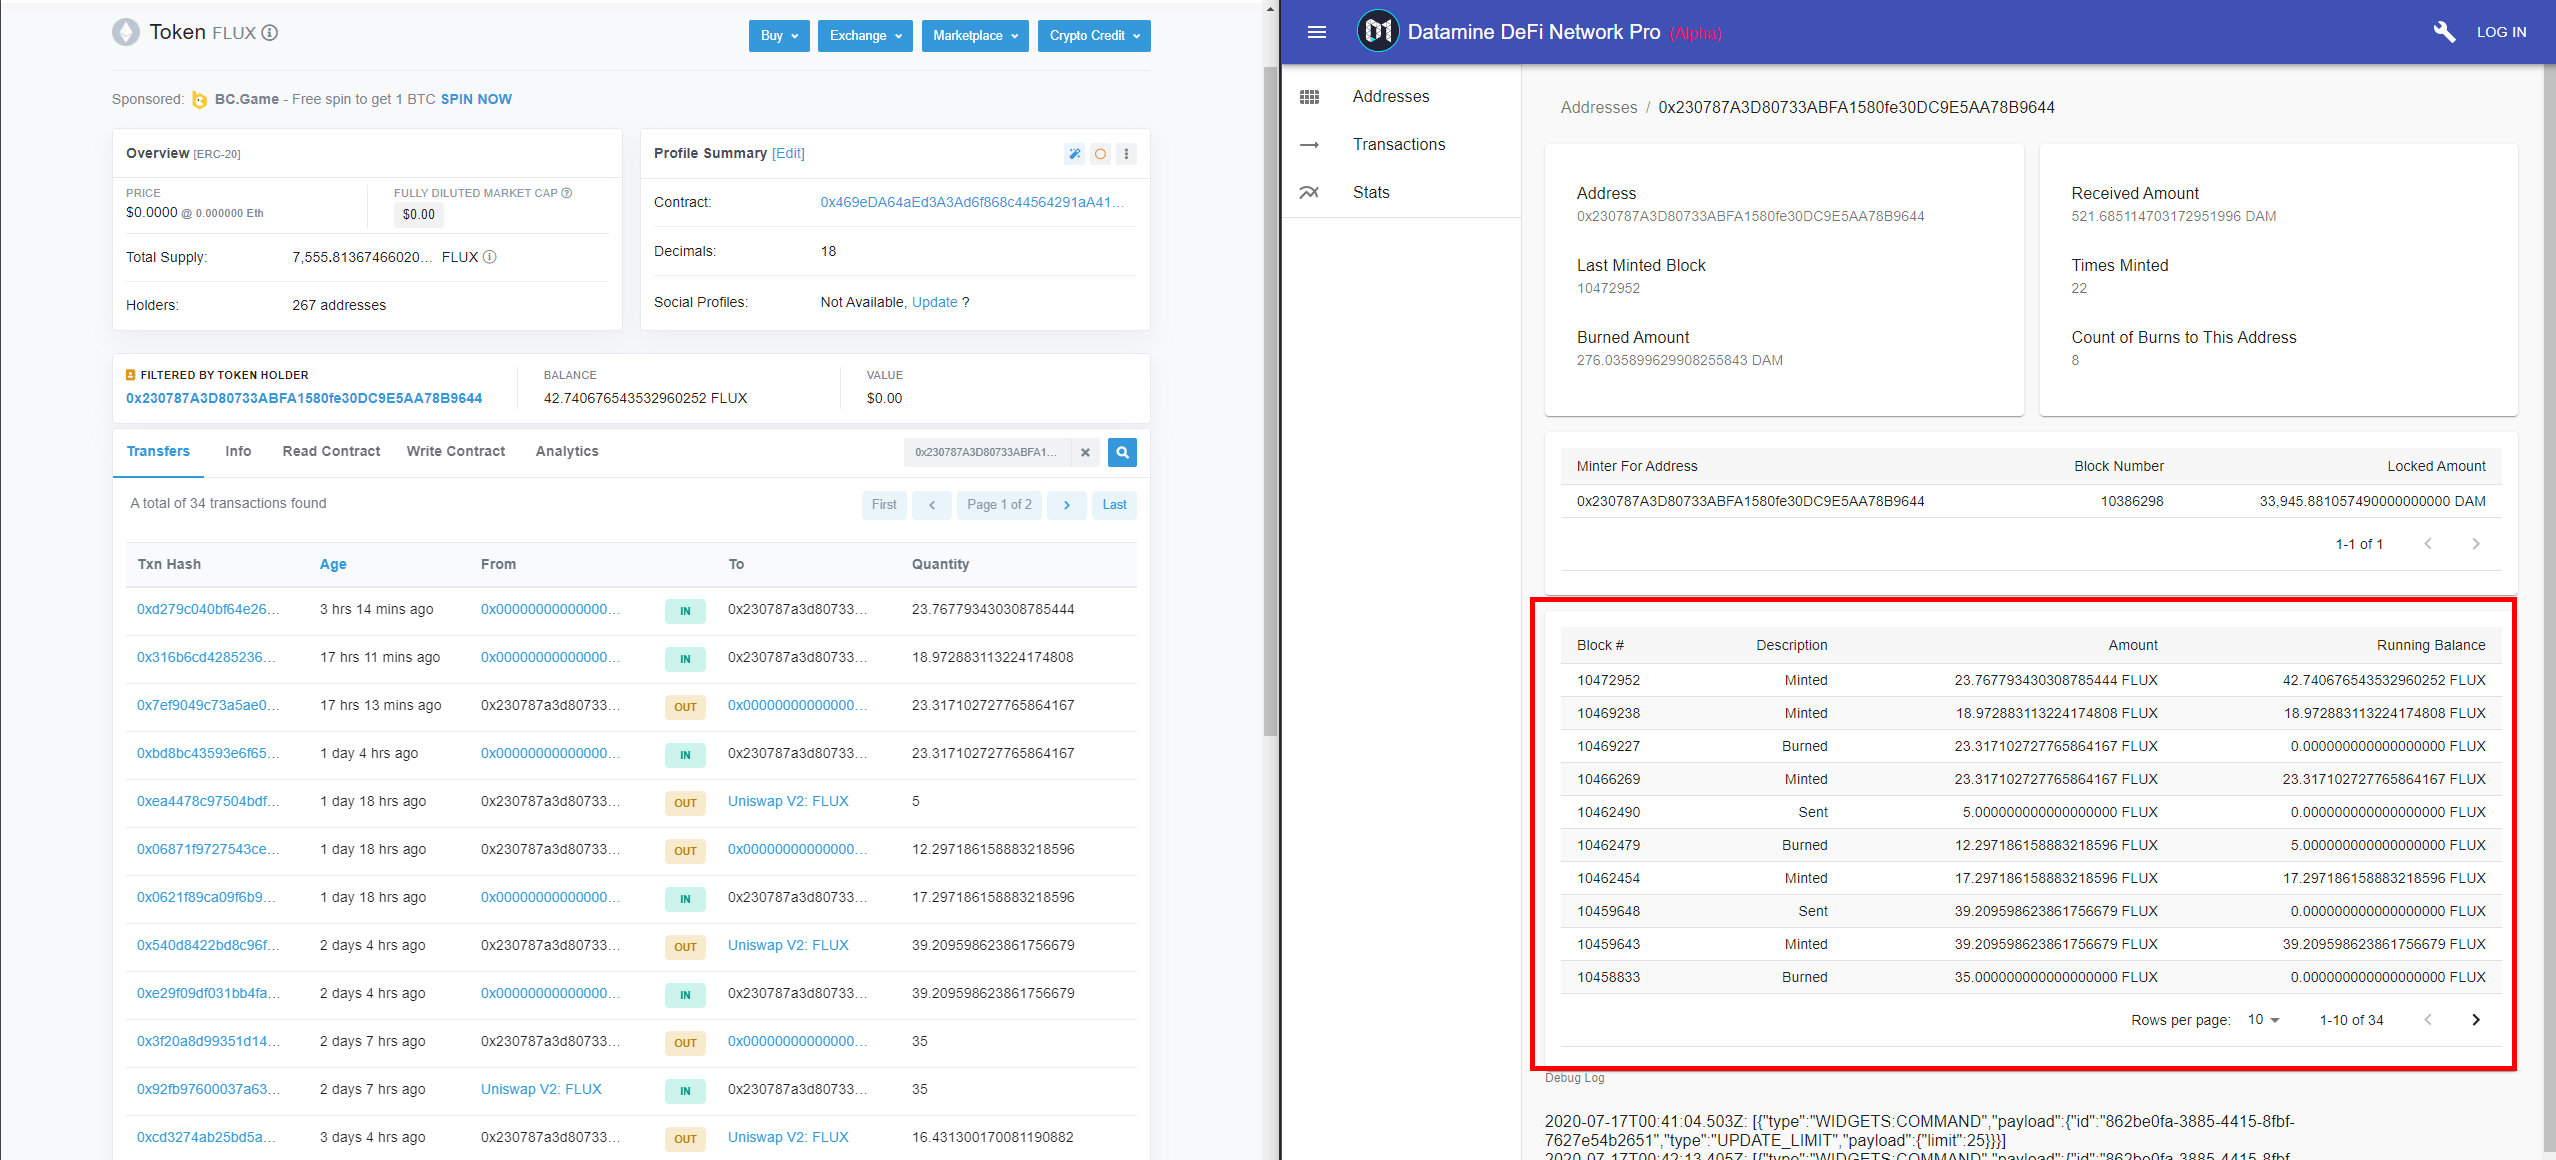The height and width of the screenshot is (1160, 2556).
Task: Open the Crypto Credit dropdown
Action: (1094, 36)
